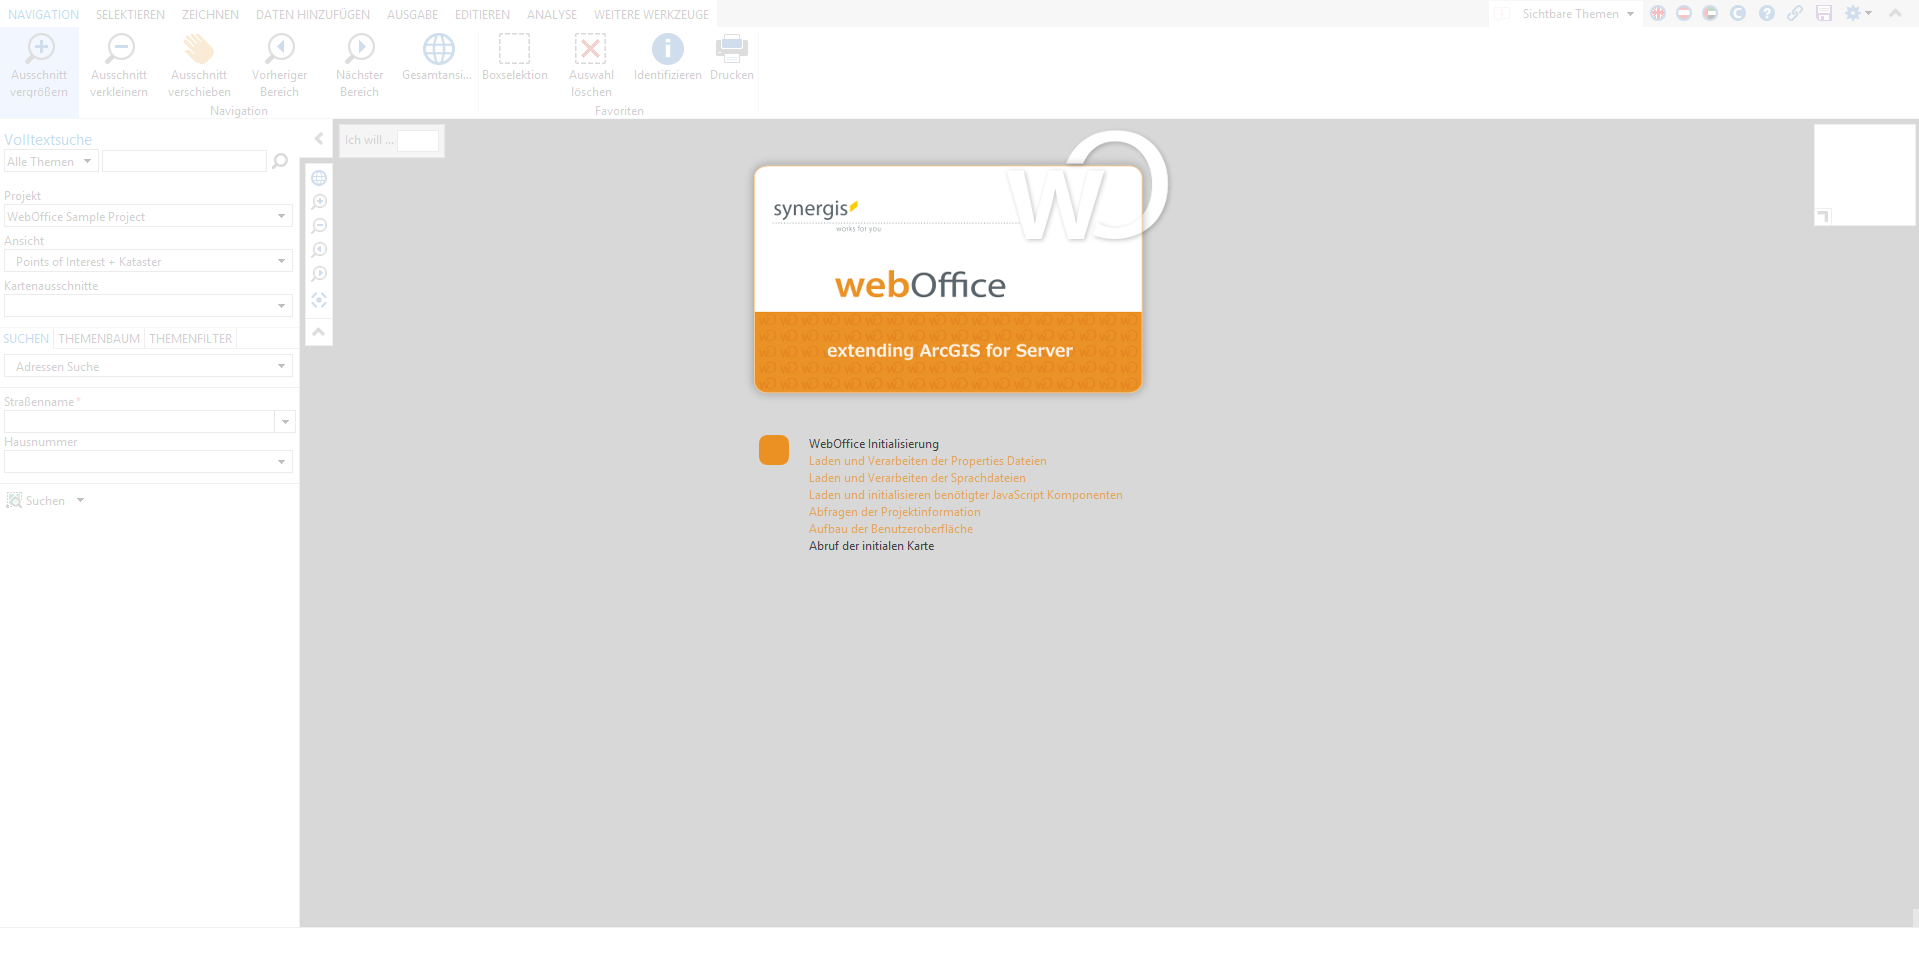This screenshot has height=954, width=1919.
Task: Open the help icon in the top bar
Action: (x=1767, y=13)
